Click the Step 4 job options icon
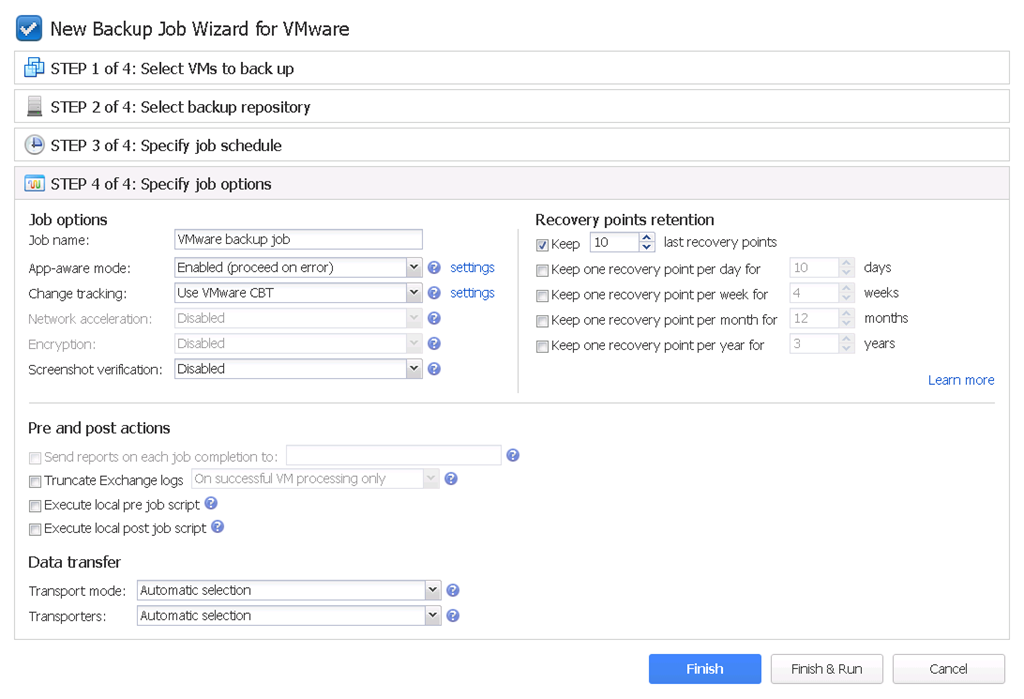Viewport: 1024px width, 699px height. click(x=34, y=184)
